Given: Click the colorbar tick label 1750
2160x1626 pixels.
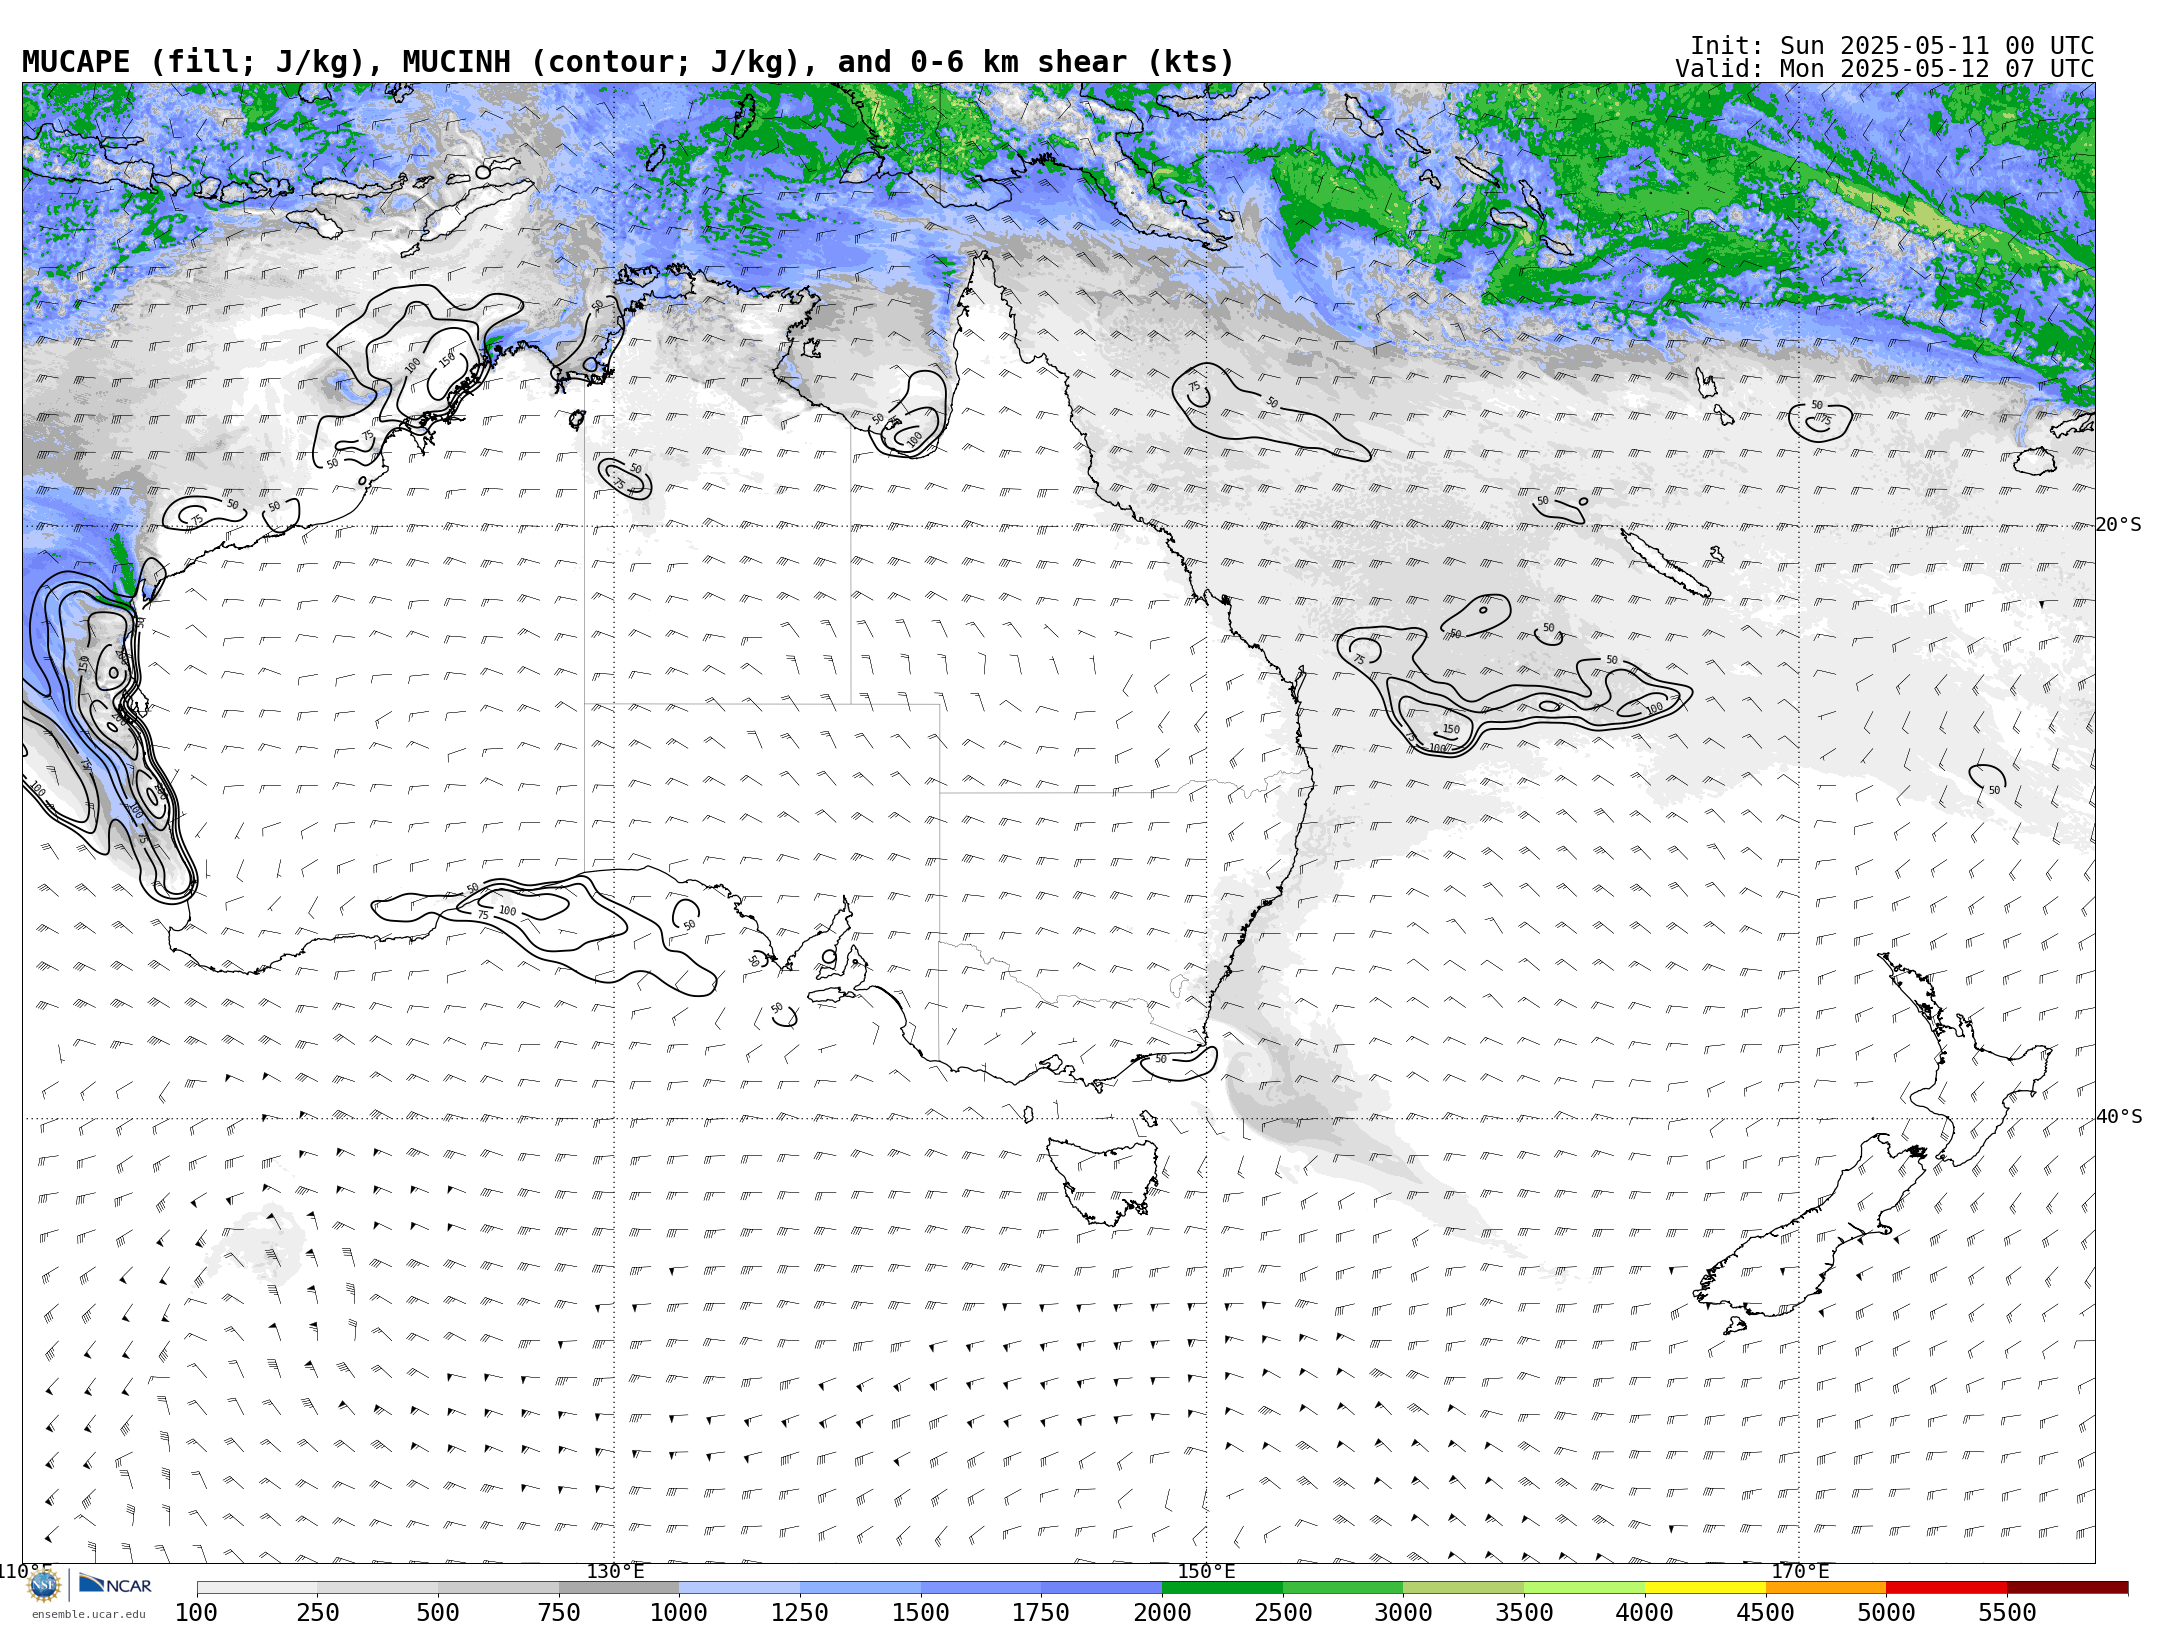Looking at the screenshot, I should [x=1041, y=1613].
